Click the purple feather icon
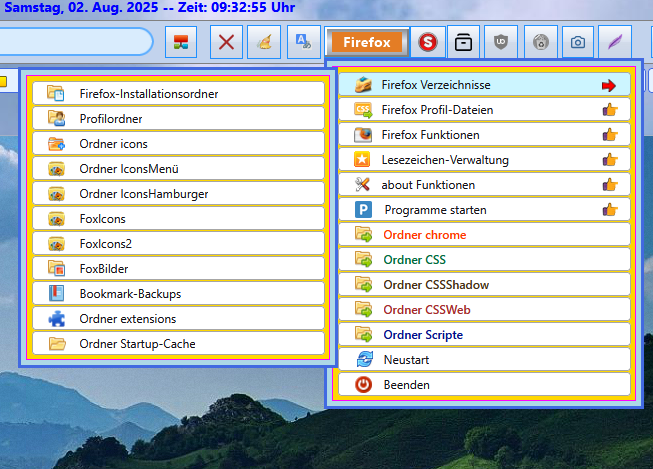 (614, 43)
